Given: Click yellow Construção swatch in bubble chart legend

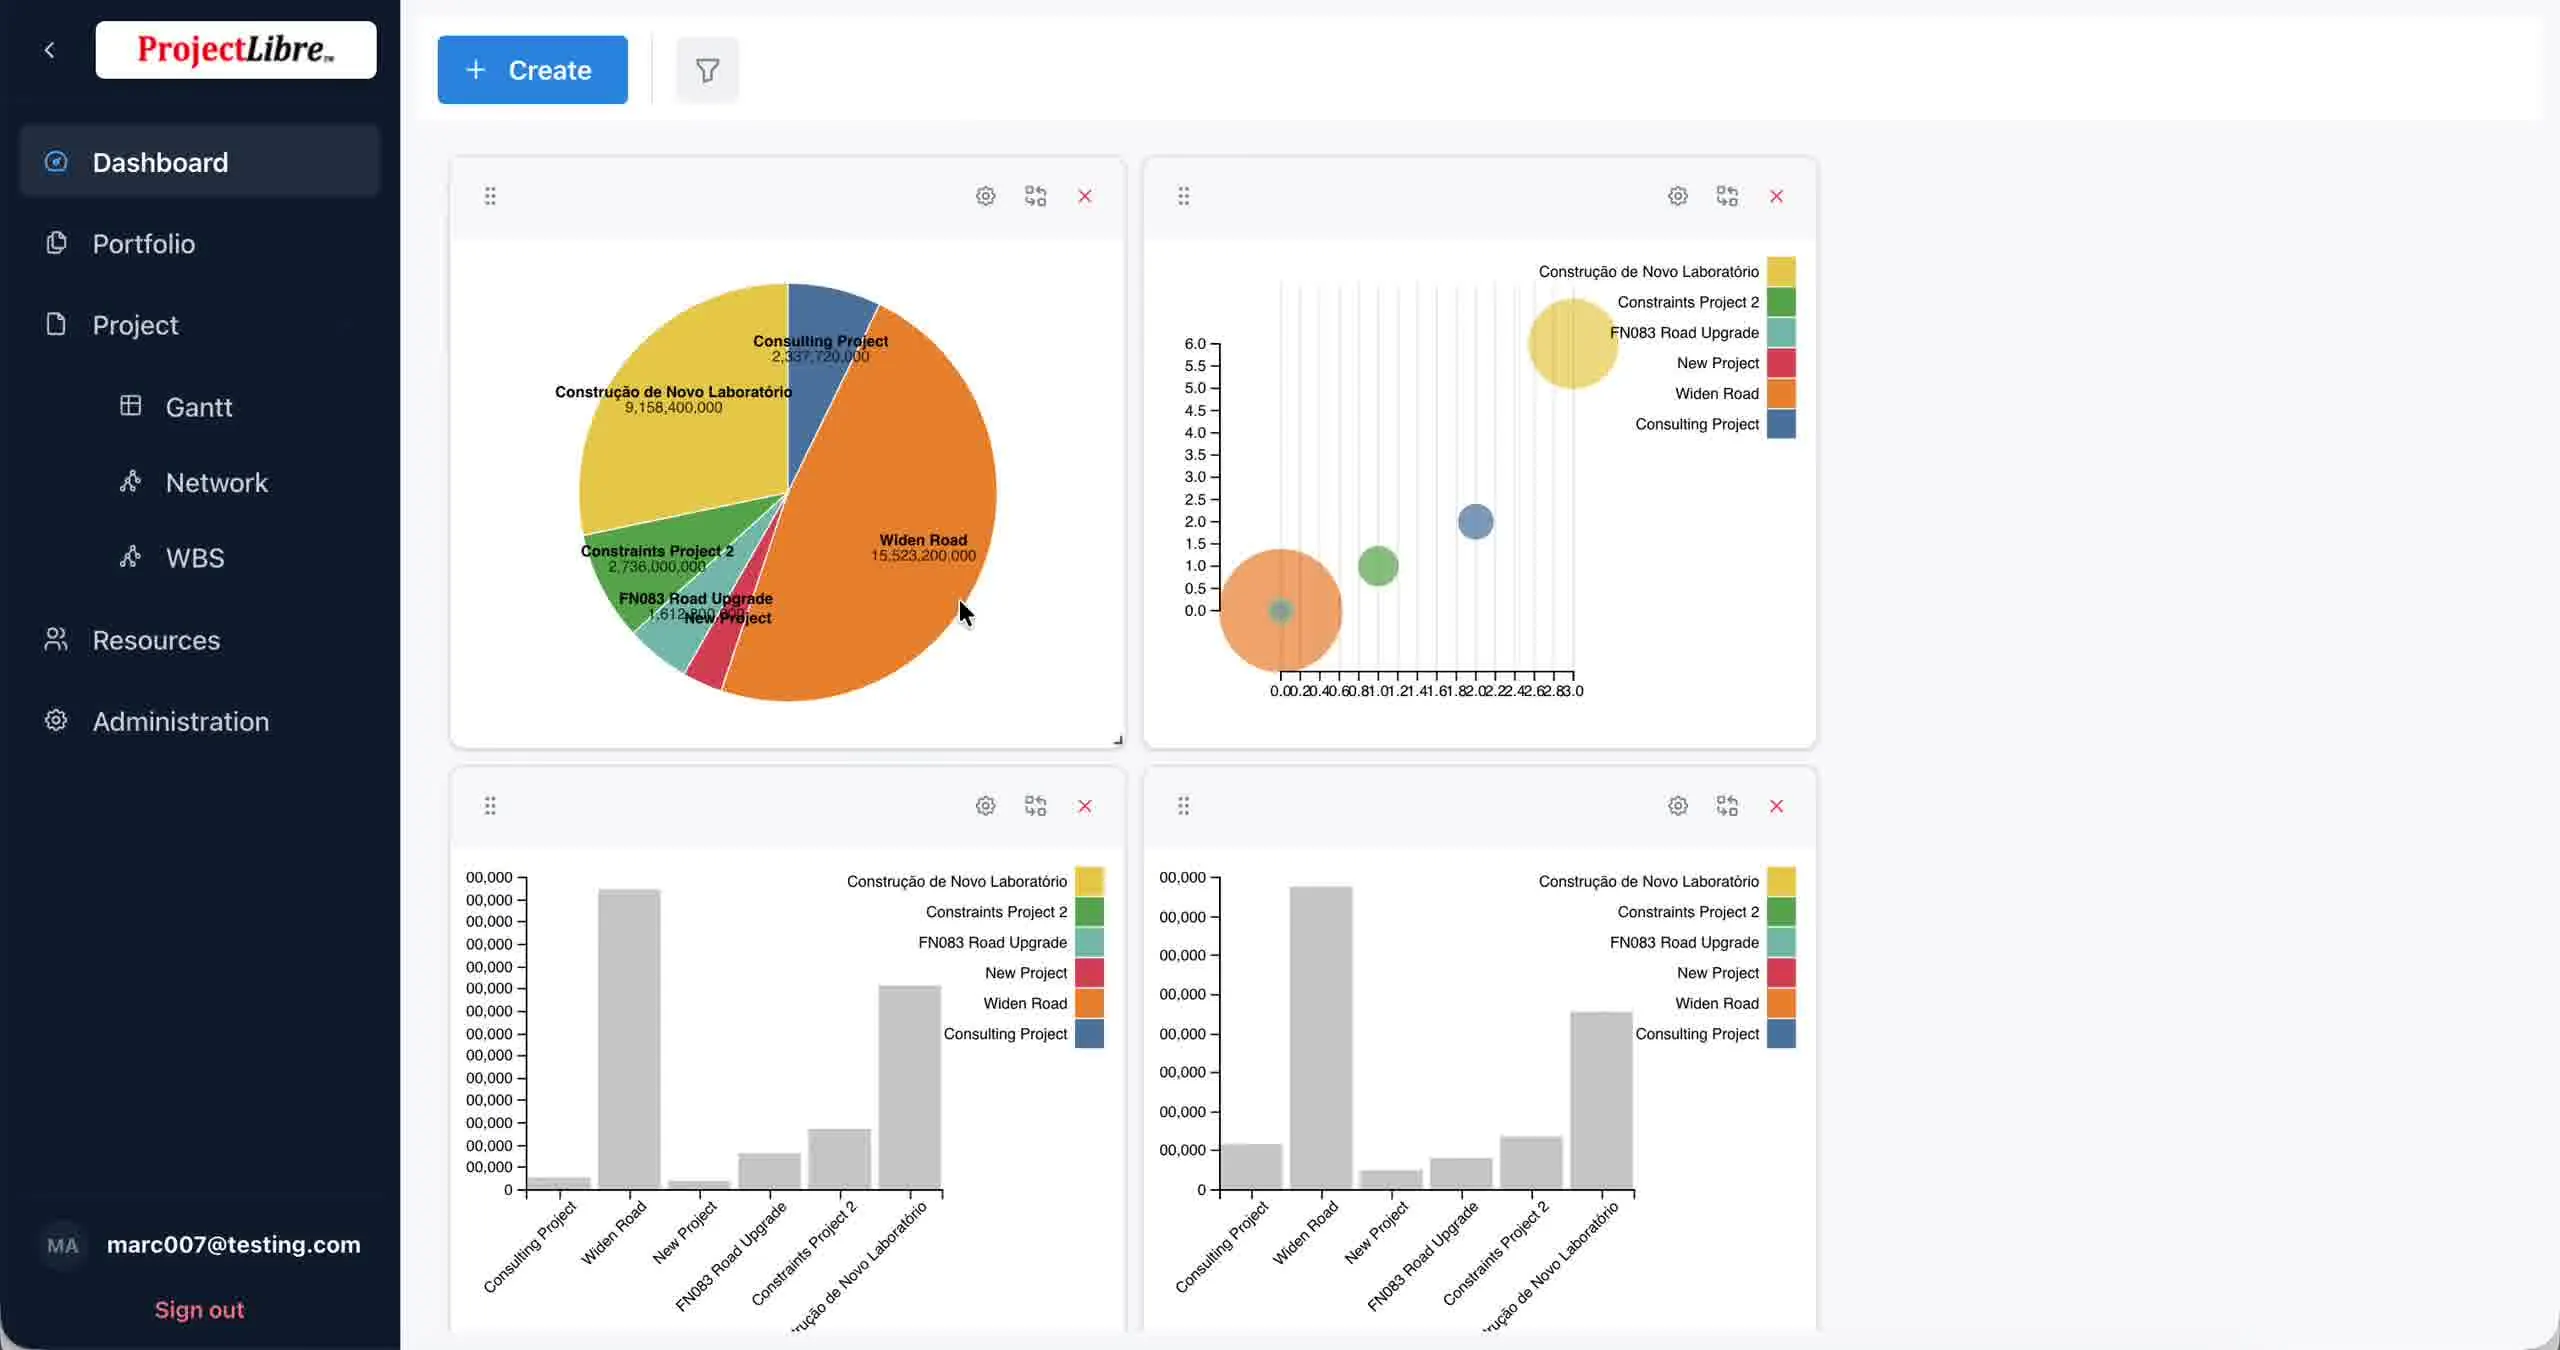Looking at the screenshot, I should 1780,271.
